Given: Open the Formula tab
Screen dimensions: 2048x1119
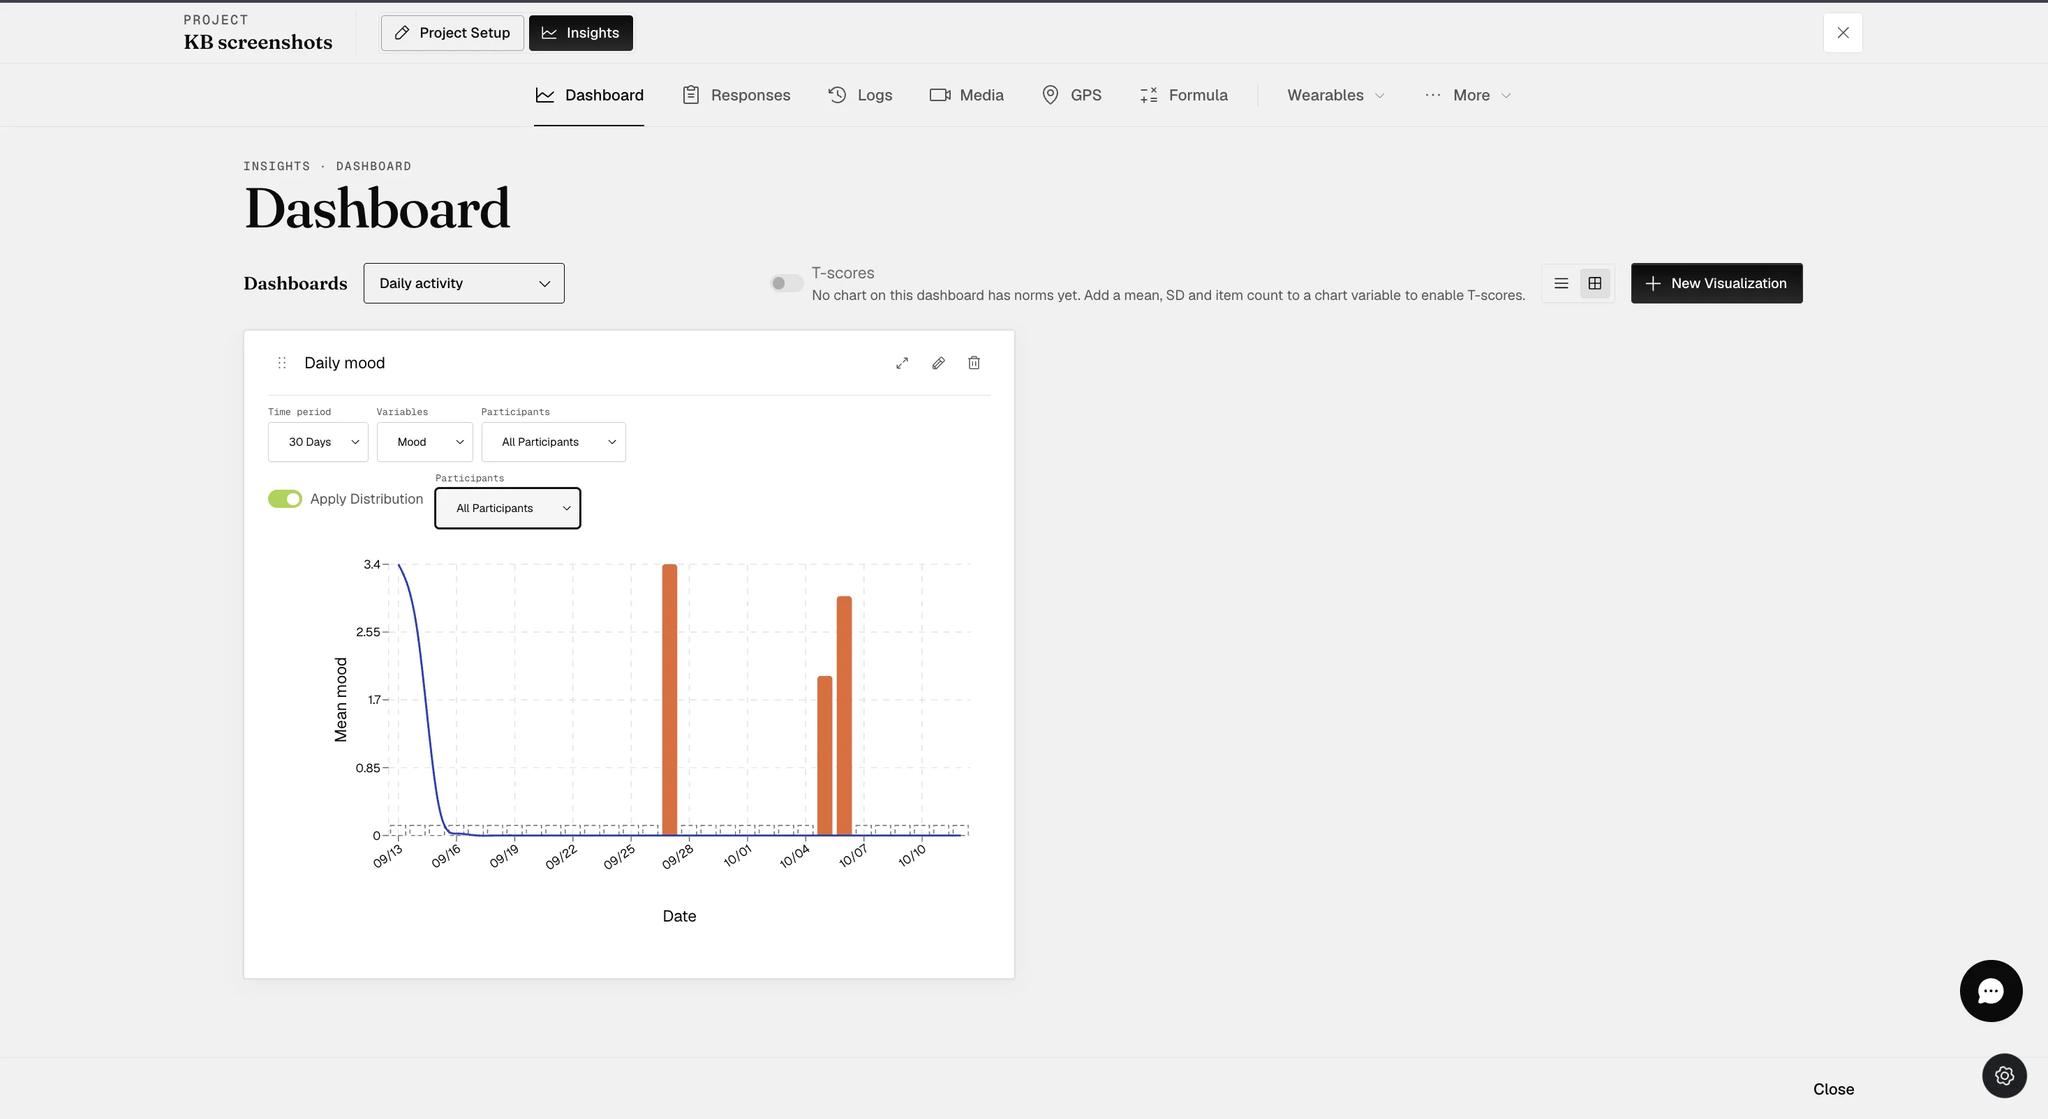Looking at the screenshot, I should tap(1183, 95).
